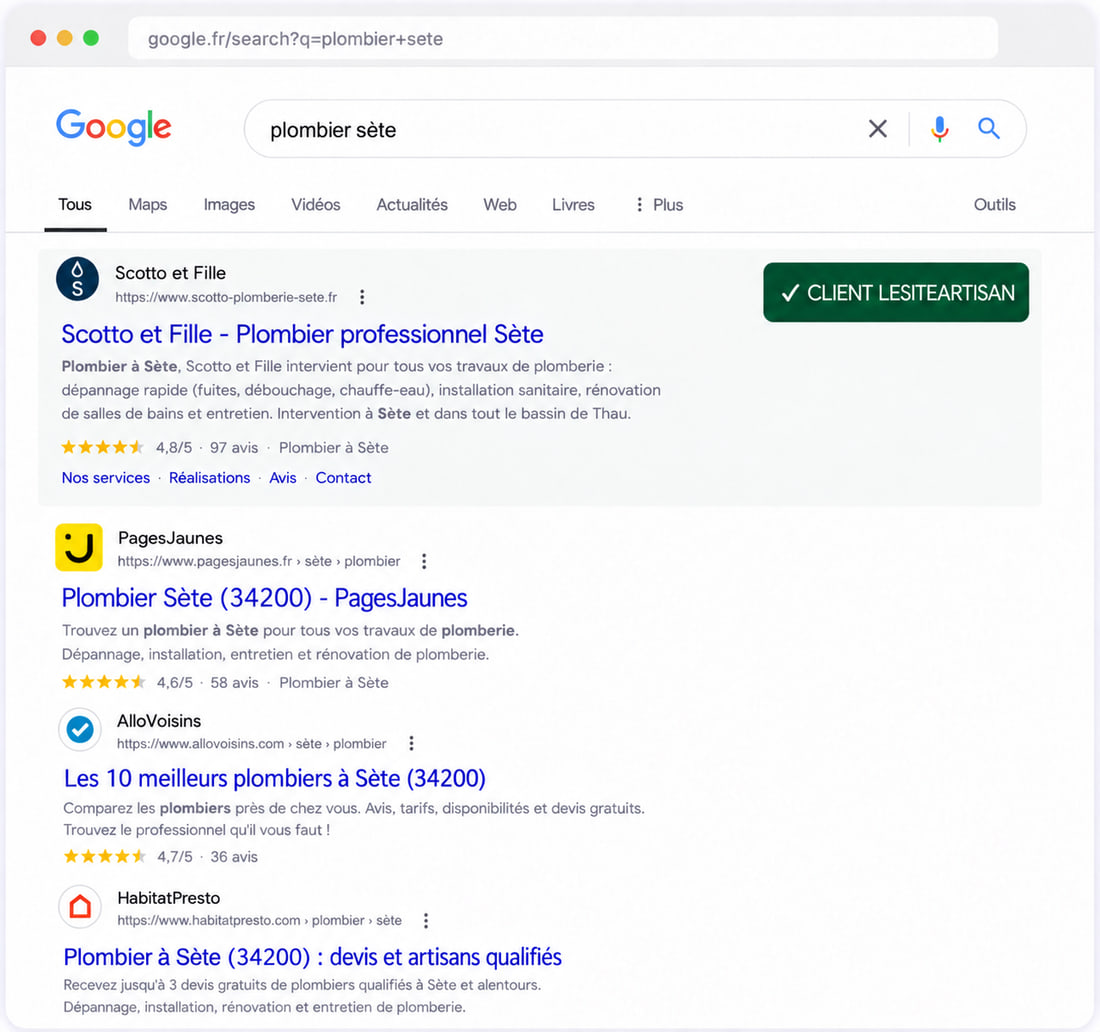Click the AlloVoisins checkmark favicon
The image size is (1100, 1032).
point(80,730)
